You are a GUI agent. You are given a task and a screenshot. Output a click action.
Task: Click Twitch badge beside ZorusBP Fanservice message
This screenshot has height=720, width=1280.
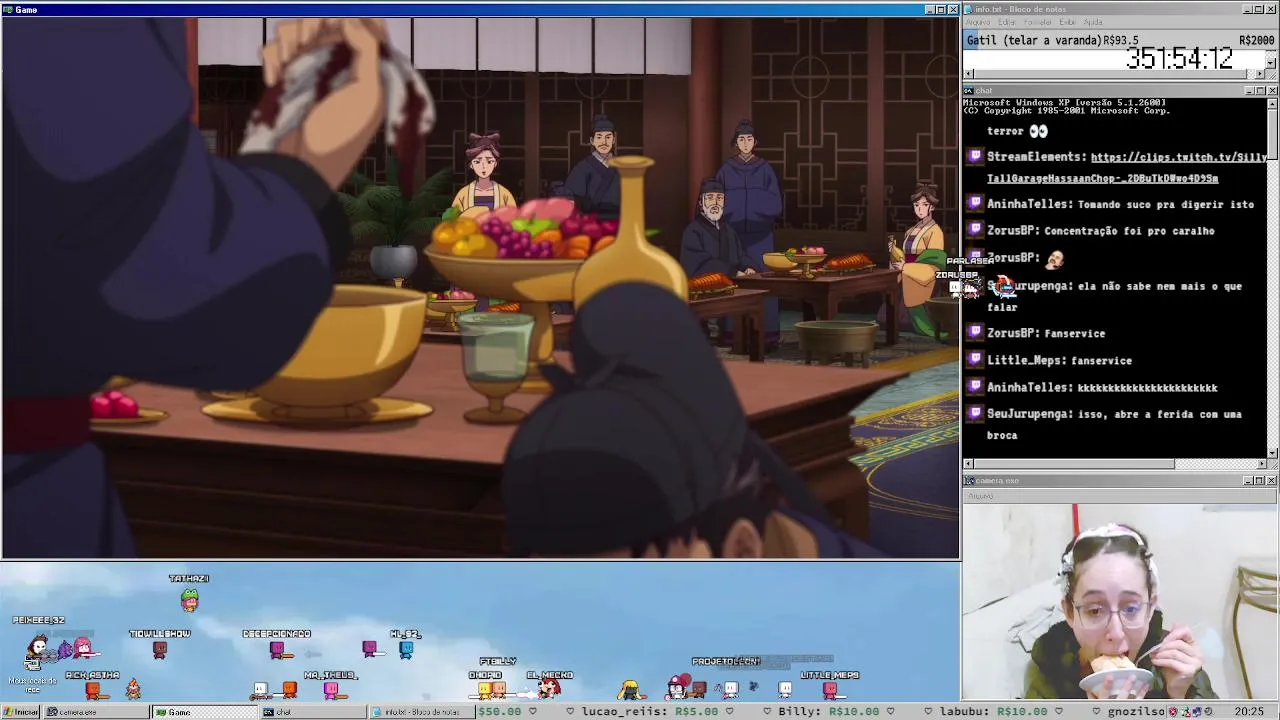coord(976,333)
